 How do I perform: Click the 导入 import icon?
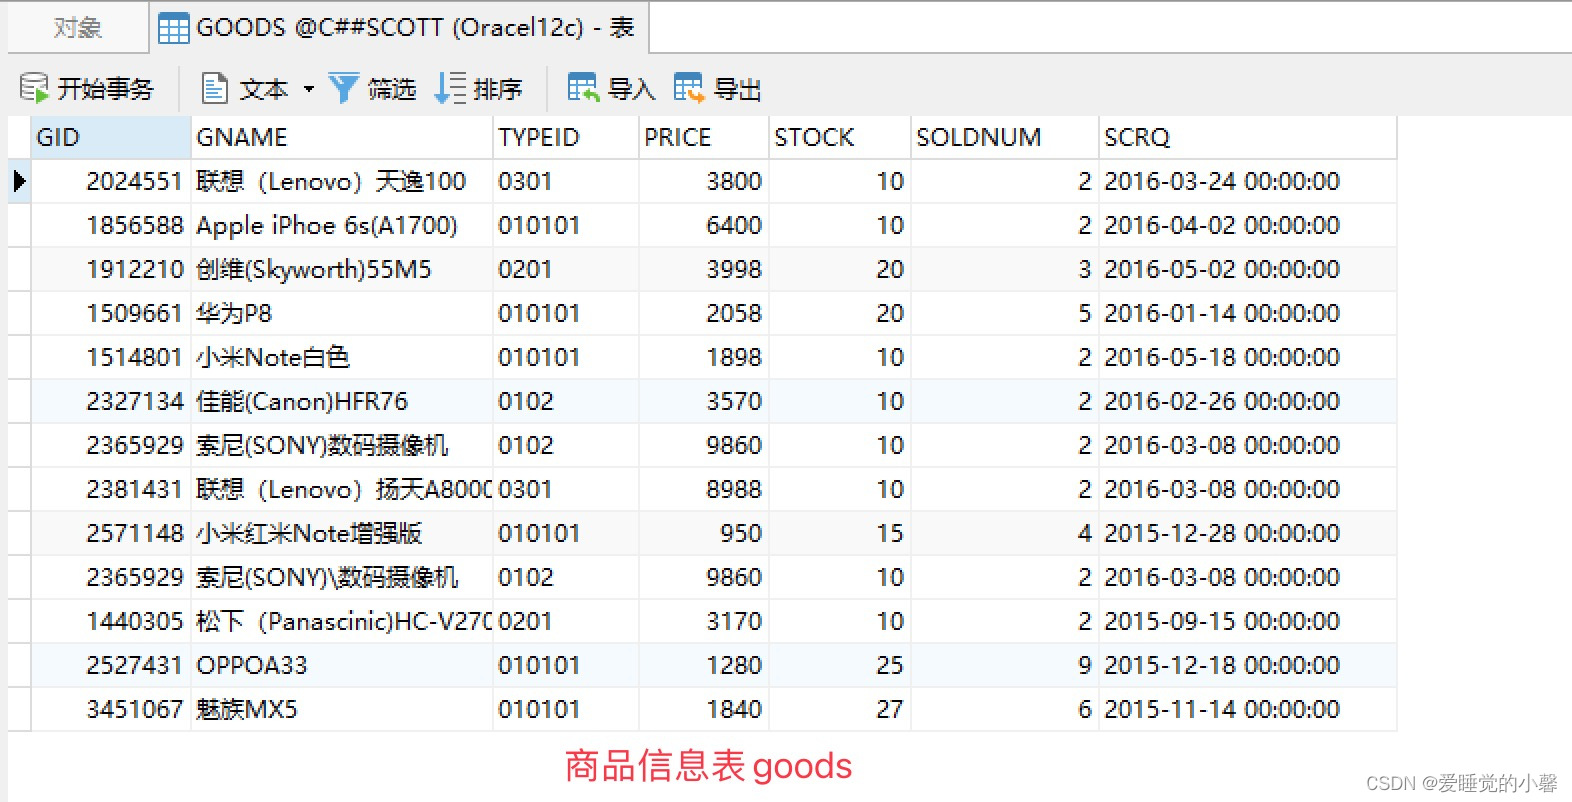pyautogui.click(x=583, y=88)
